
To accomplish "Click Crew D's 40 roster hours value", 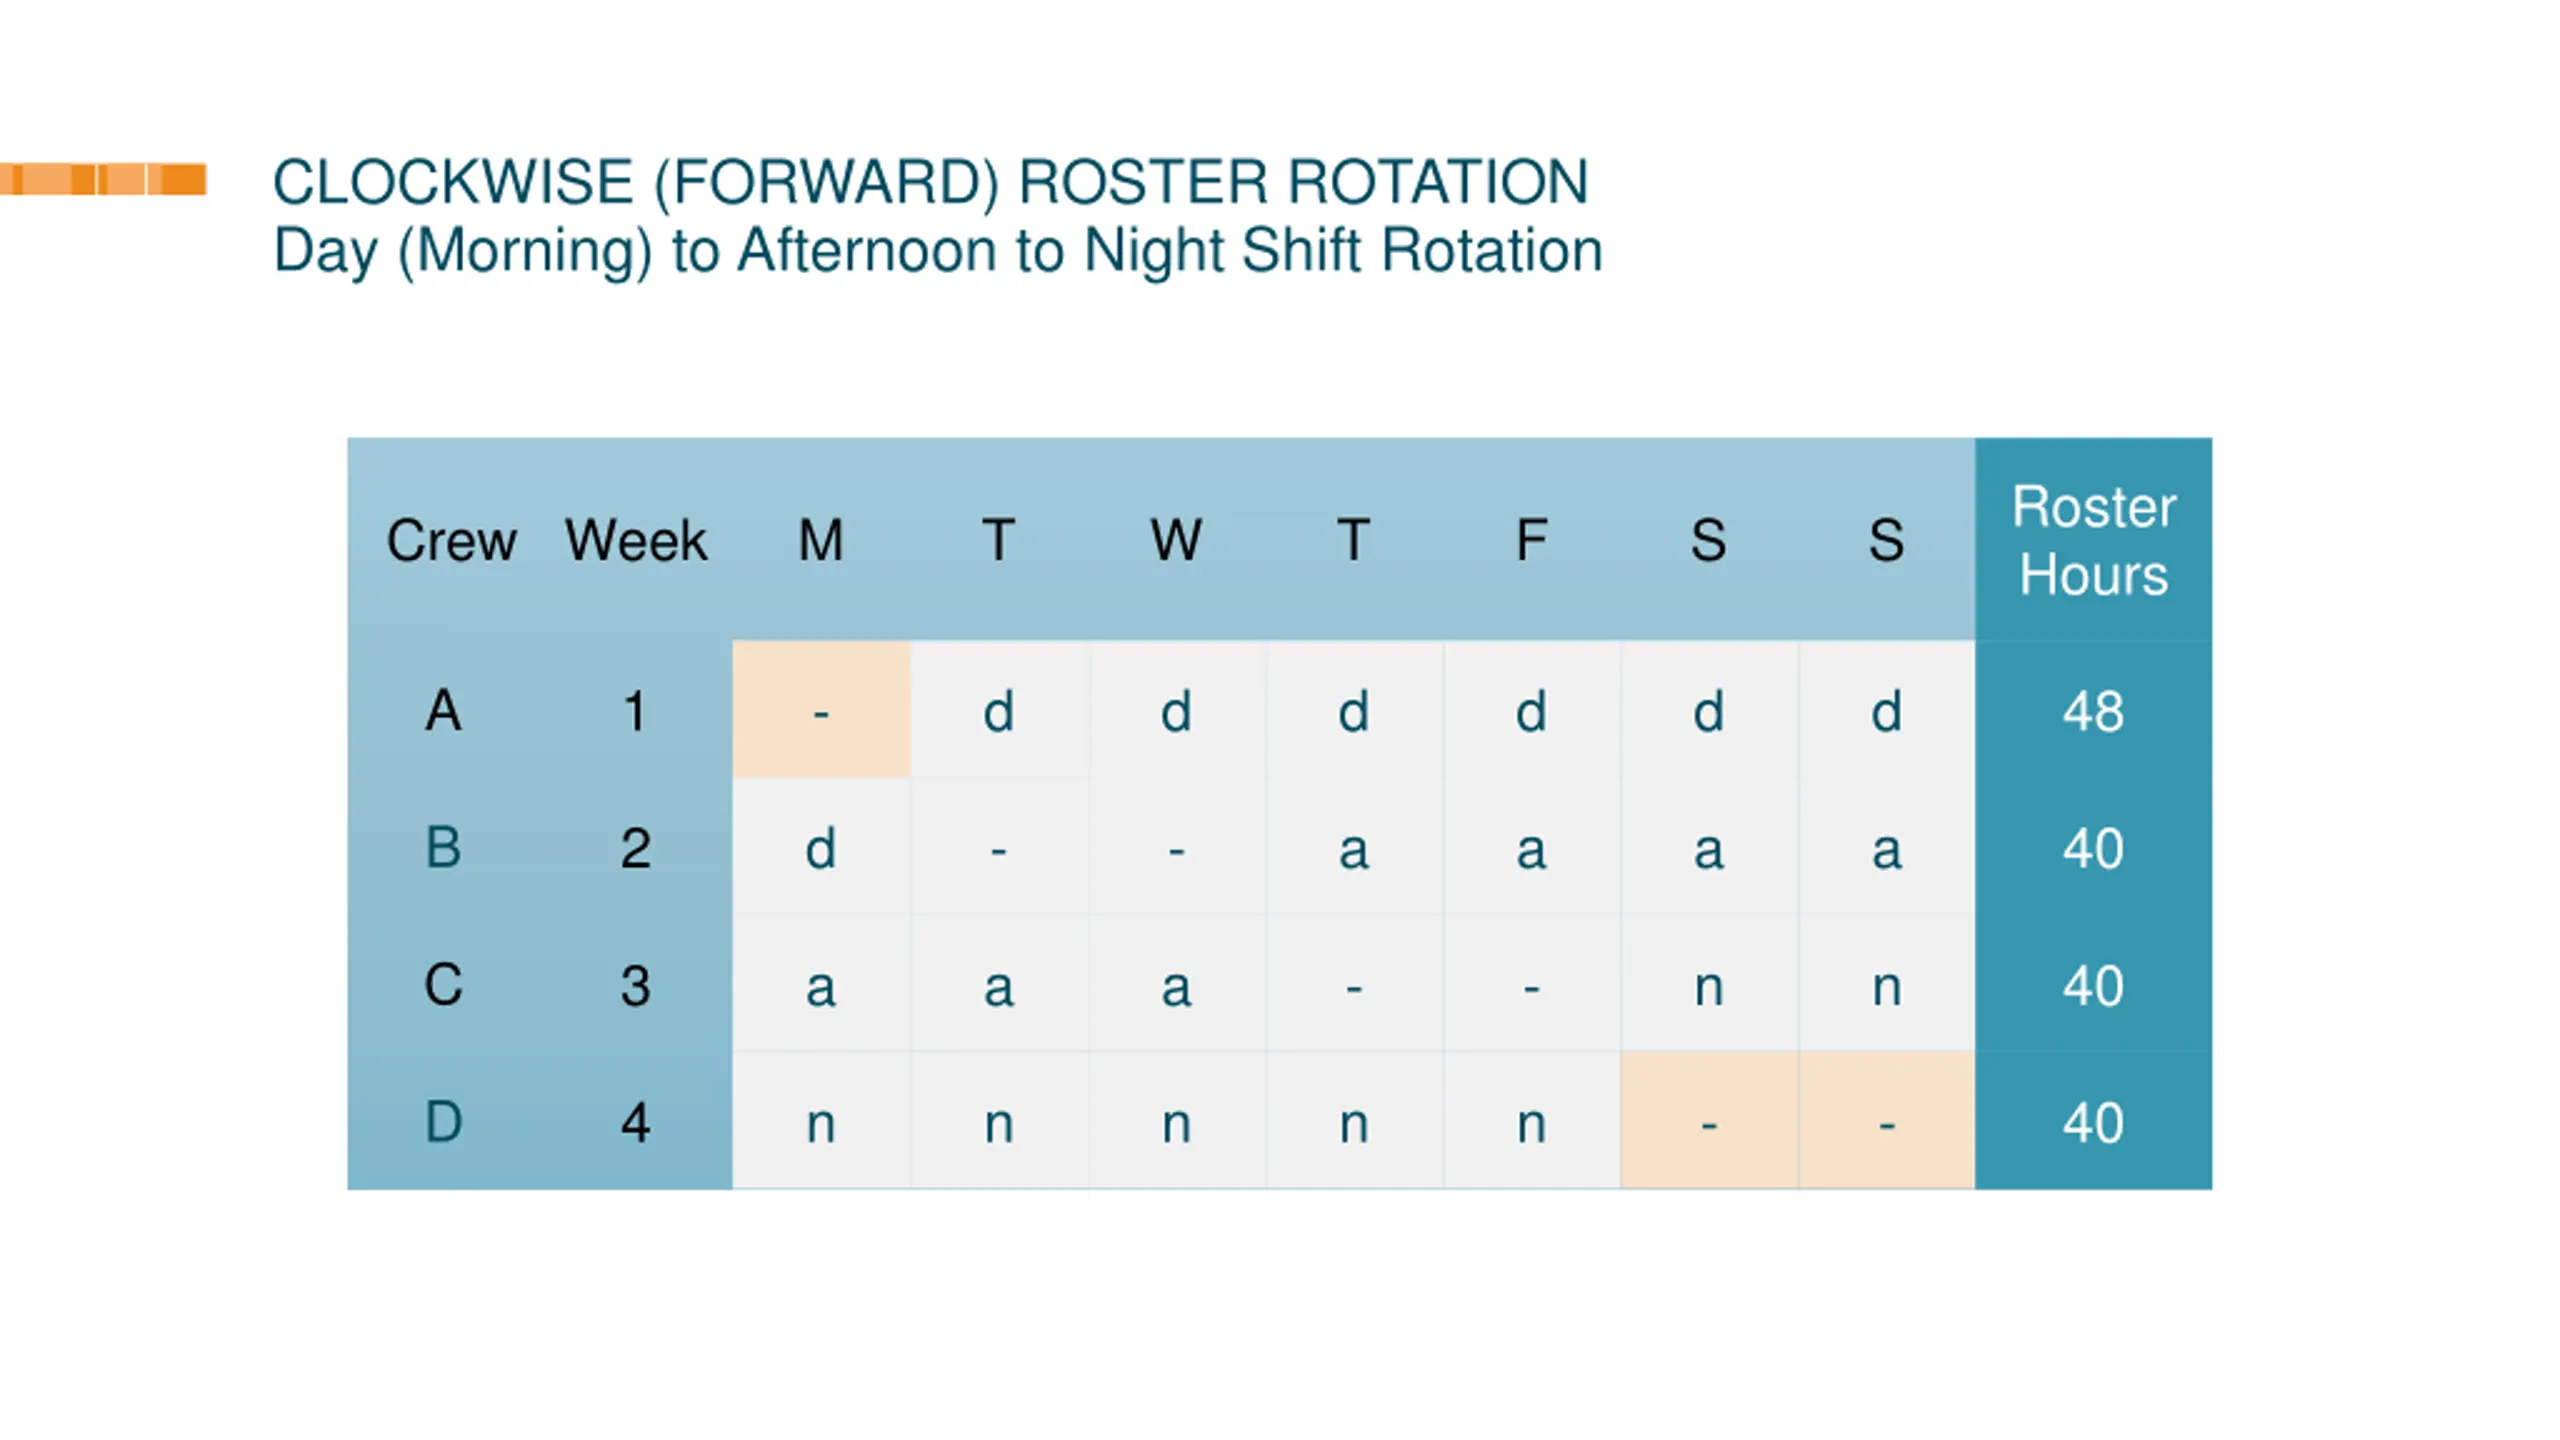I will coord(2093,1122).
